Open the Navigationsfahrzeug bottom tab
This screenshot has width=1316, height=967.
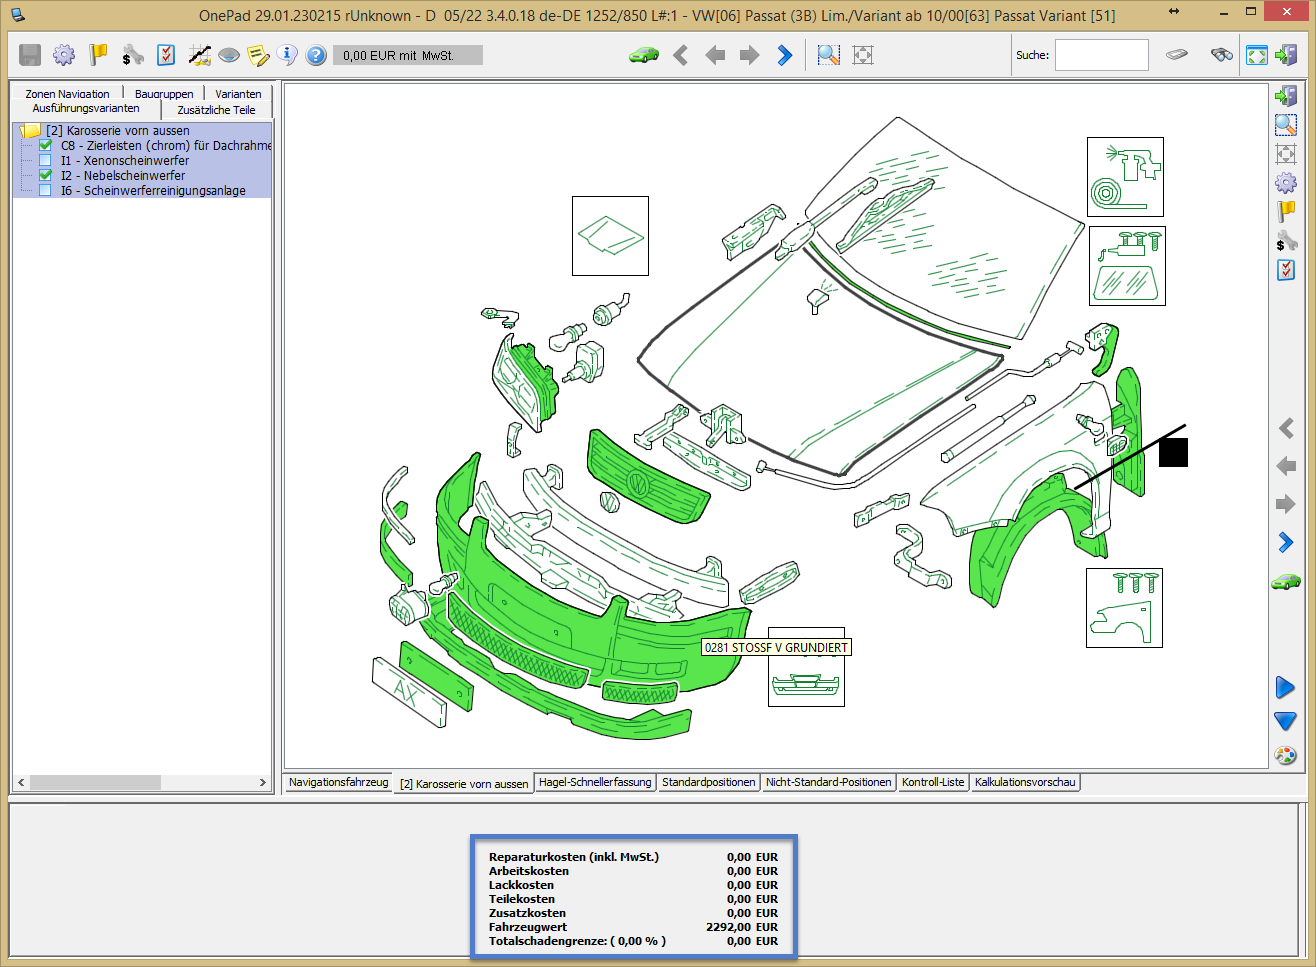338,782
